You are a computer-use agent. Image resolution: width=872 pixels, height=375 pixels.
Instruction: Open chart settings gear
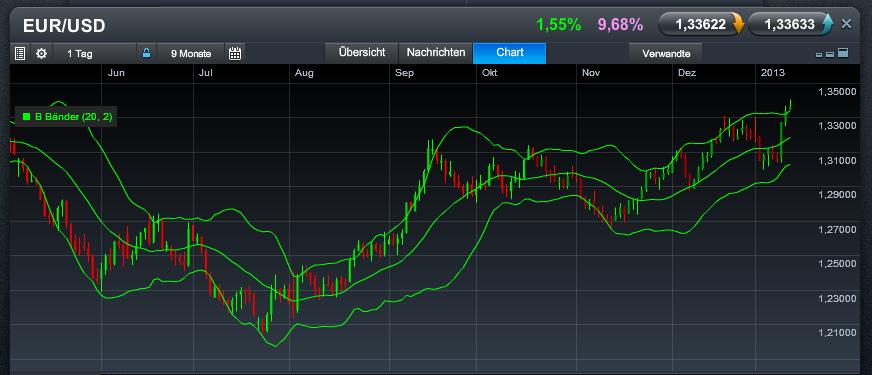point(41,54)
